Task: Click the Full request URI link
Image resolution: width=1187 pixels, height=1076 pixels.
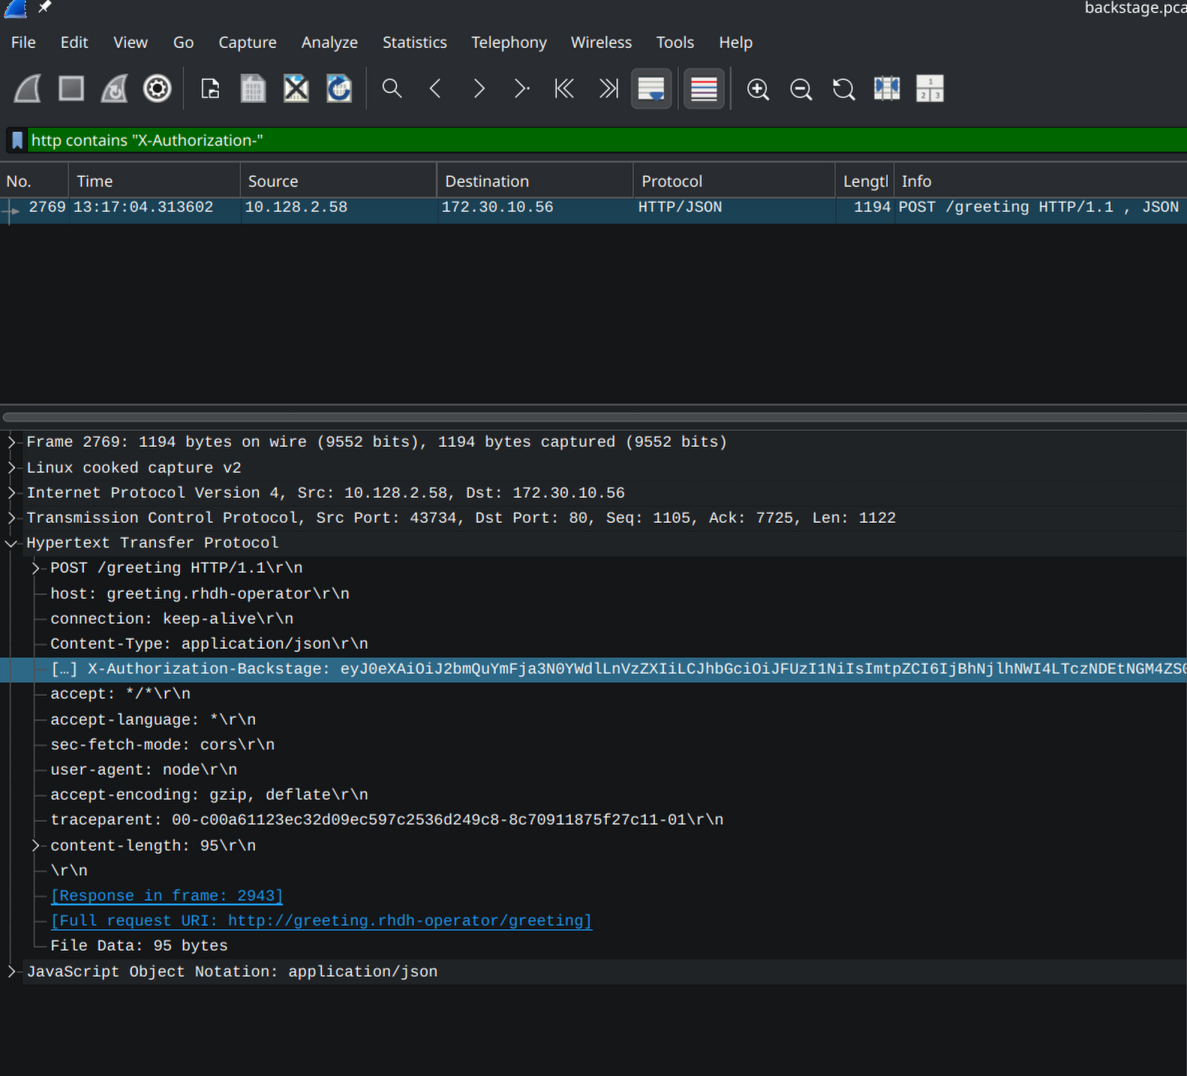Action: tap(321, 921)
